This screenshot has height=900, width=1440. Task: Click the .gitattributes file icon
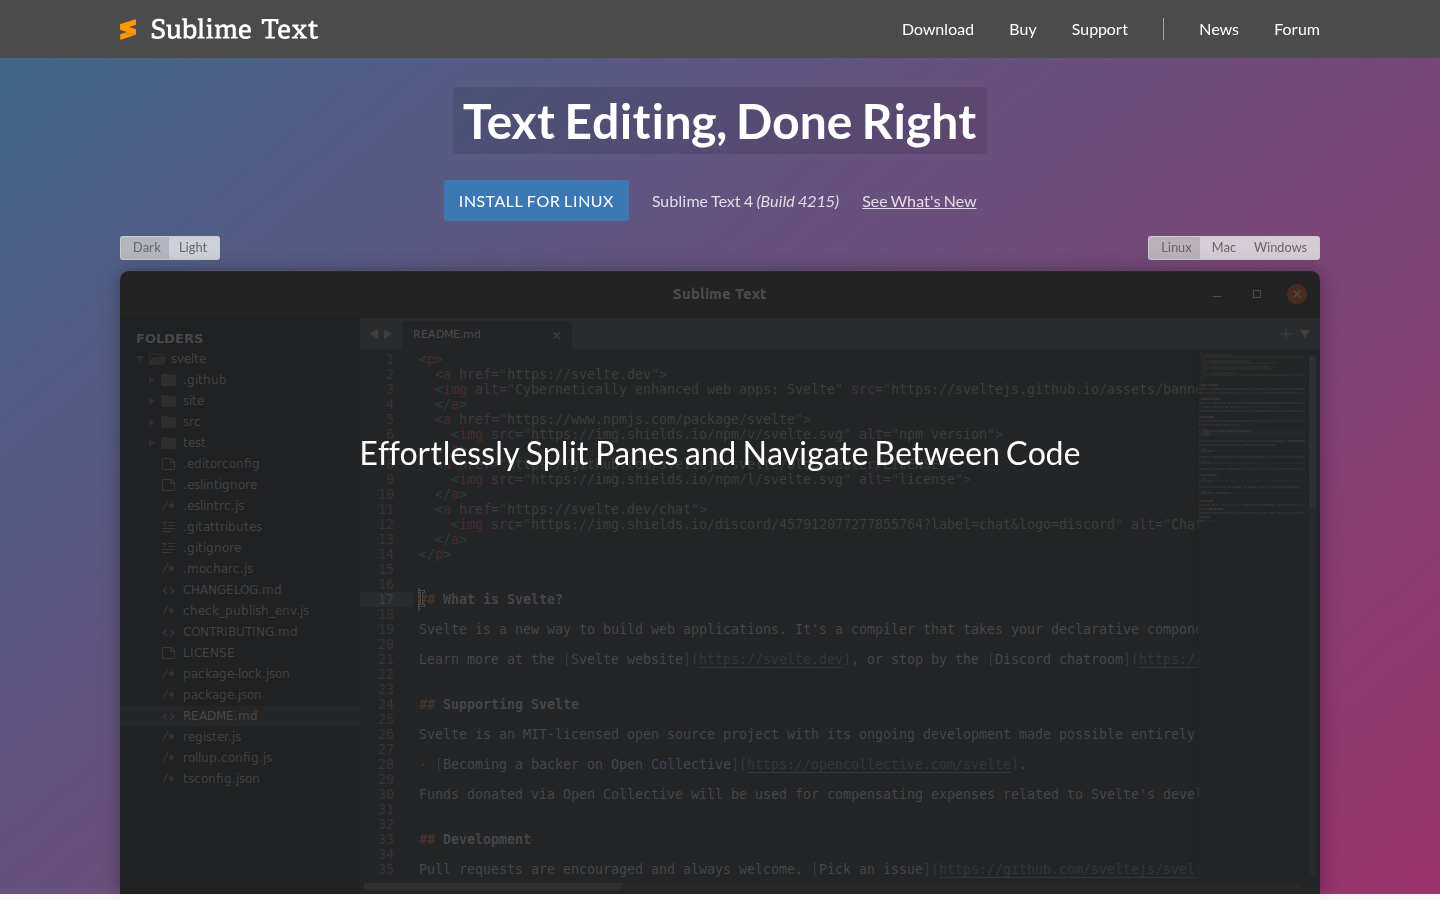pos(169,527)
